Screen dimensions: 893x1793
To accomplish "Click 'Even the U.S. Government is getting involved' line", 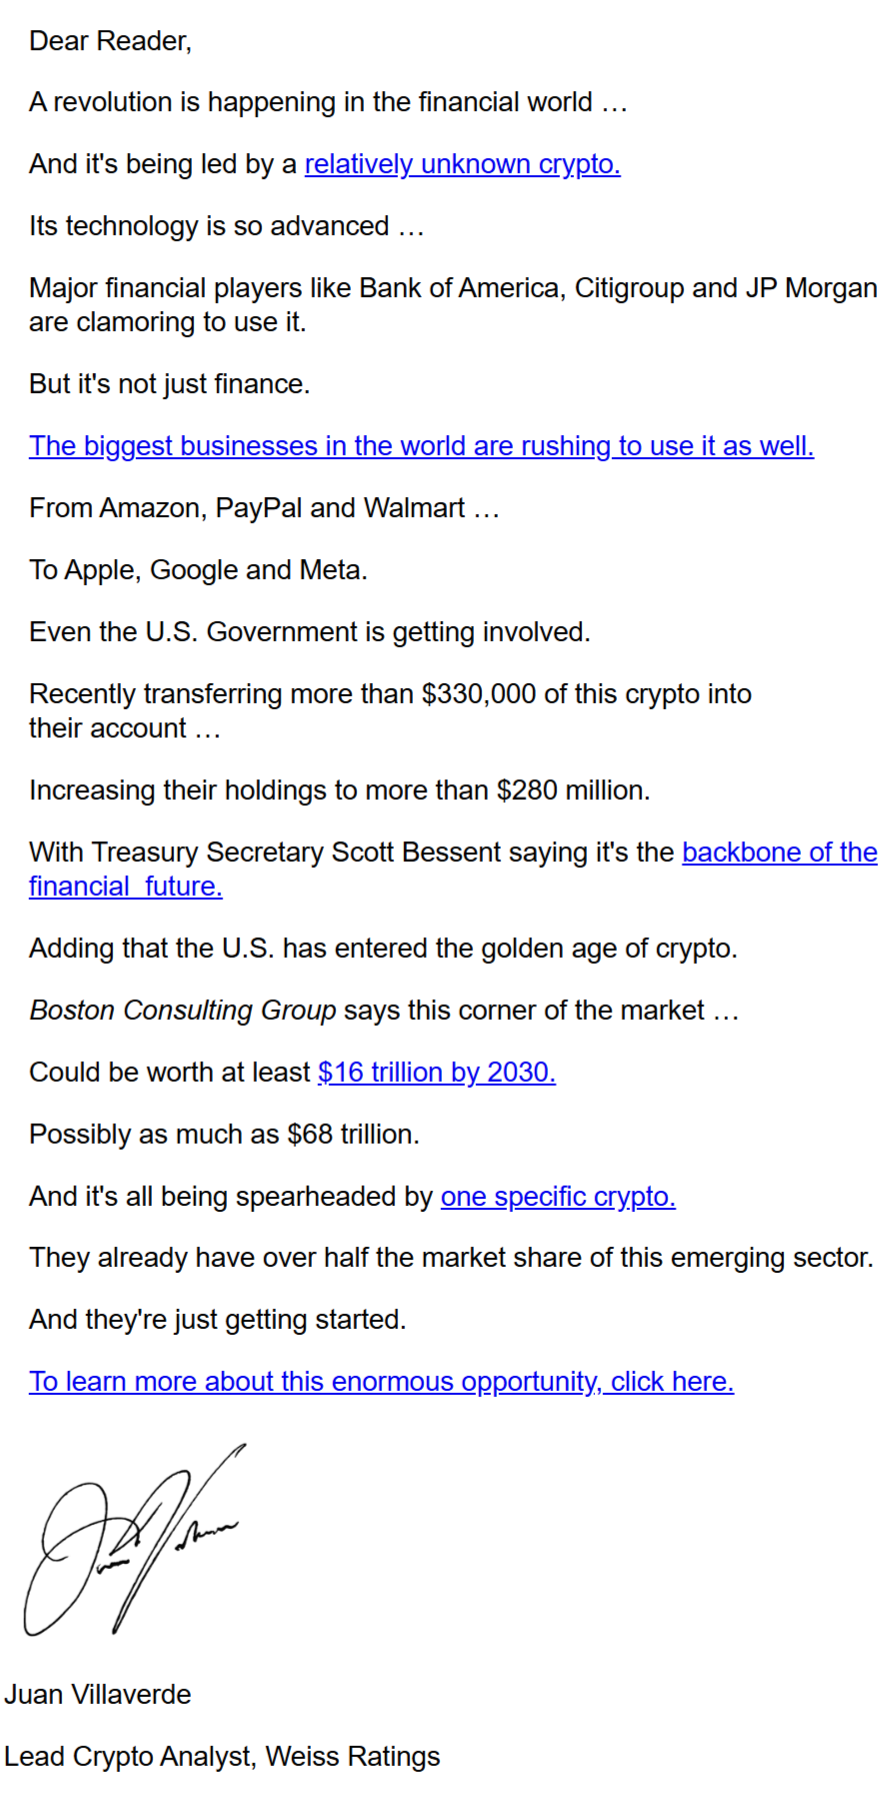I will tap(310, 632).
